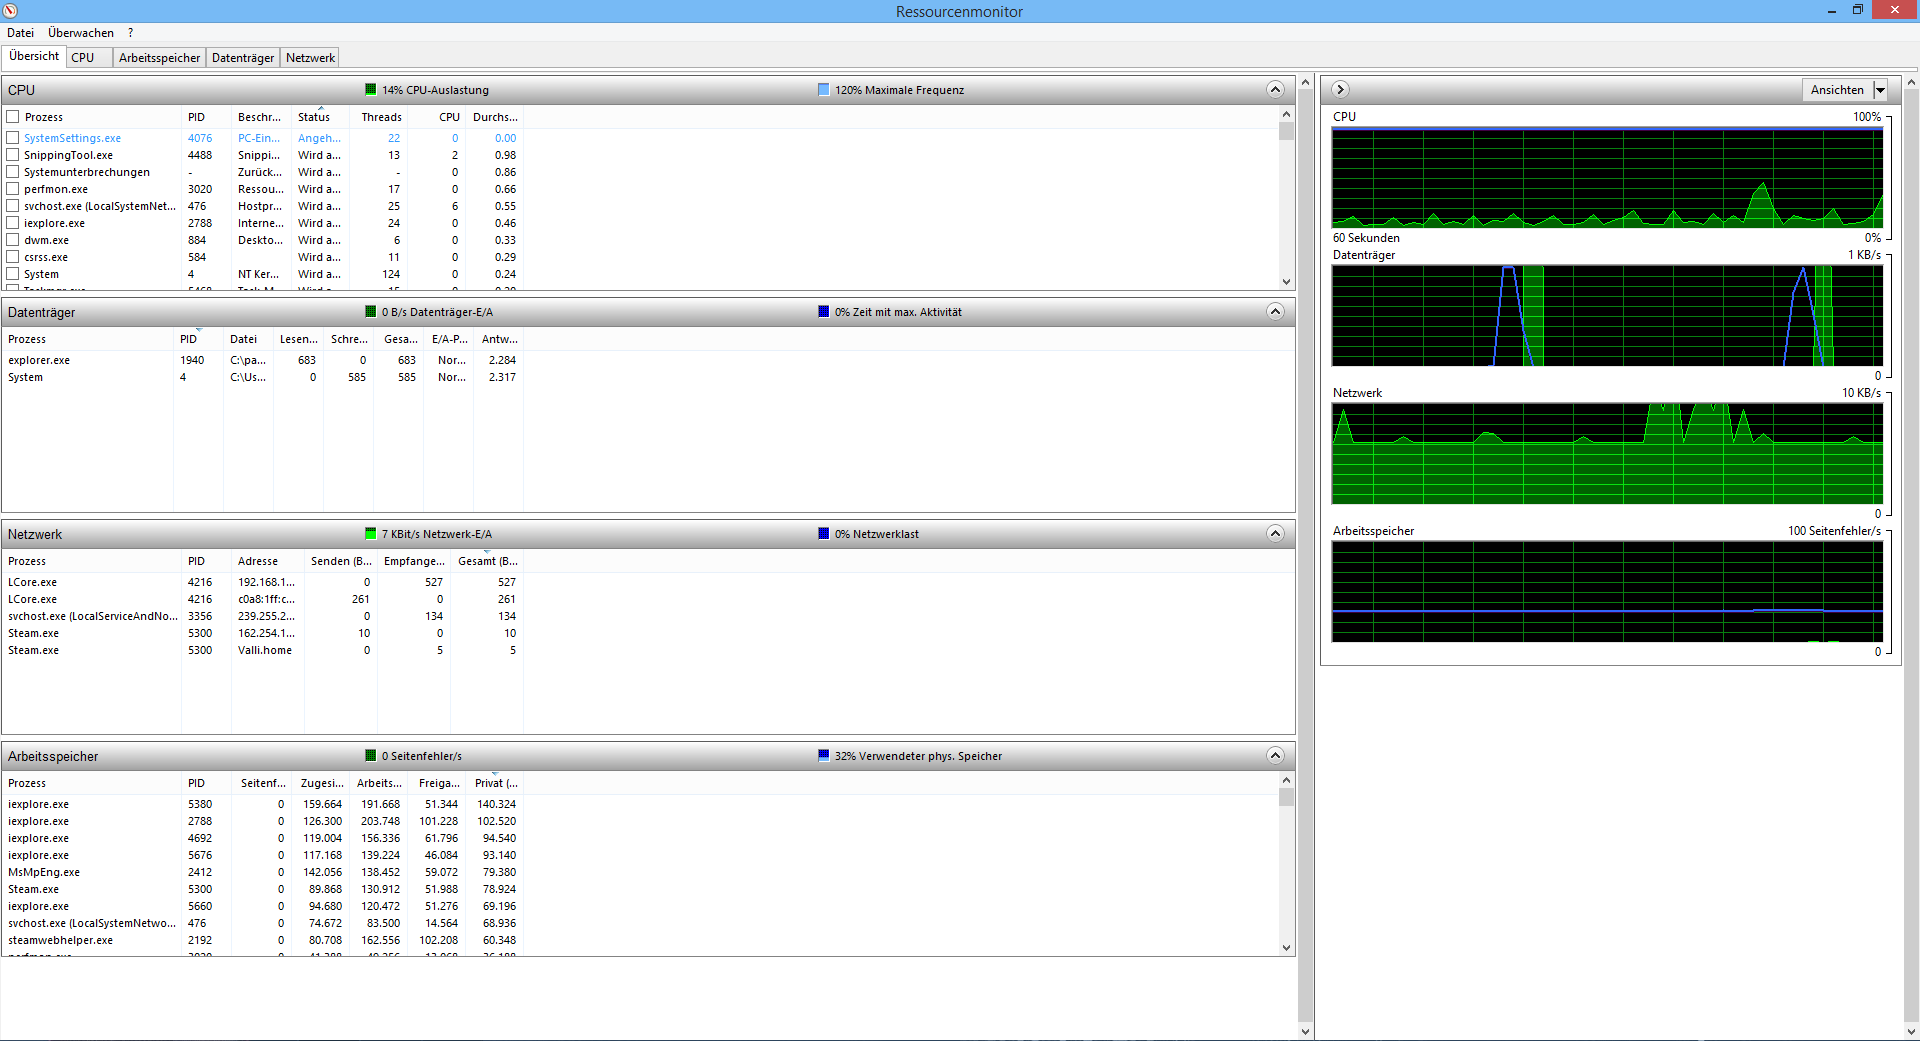Click the Ansichten button
Viewport: 1920px width, 1041px height.
tap(1837, 90)
